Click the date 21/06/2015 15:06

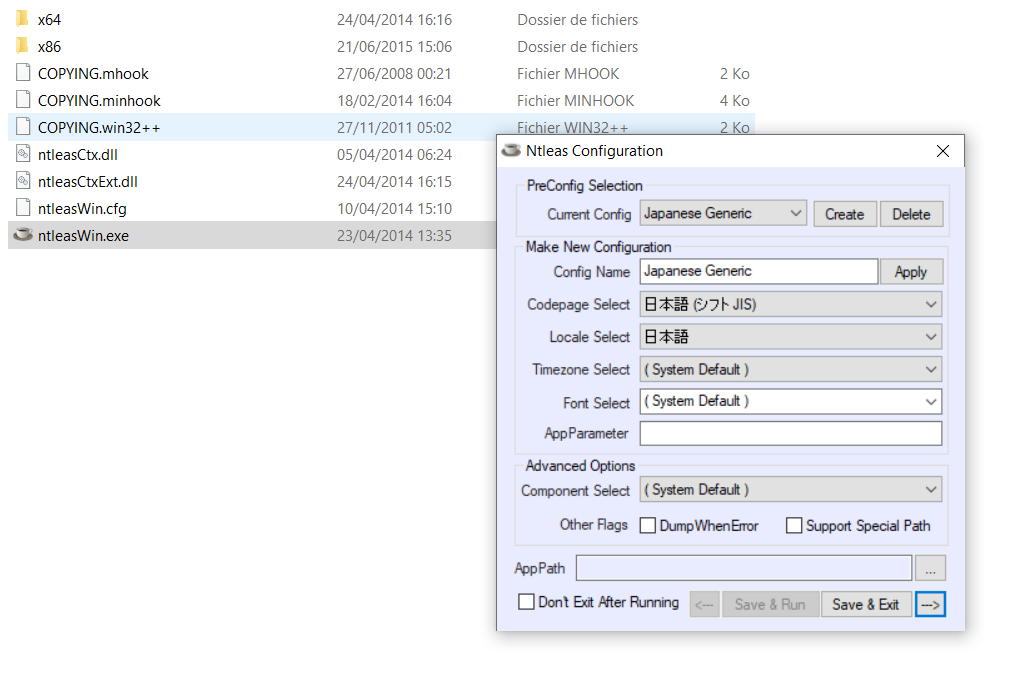pos(394,47)
